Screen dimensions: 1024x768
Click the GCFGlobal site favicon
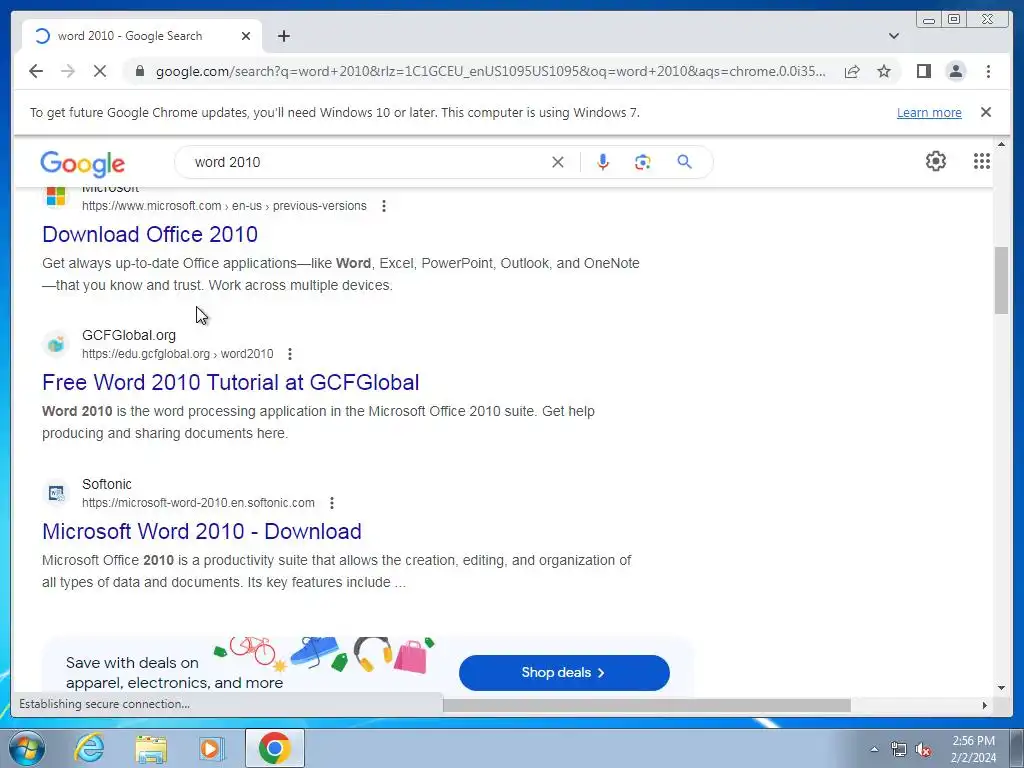[x=56, y=344]
